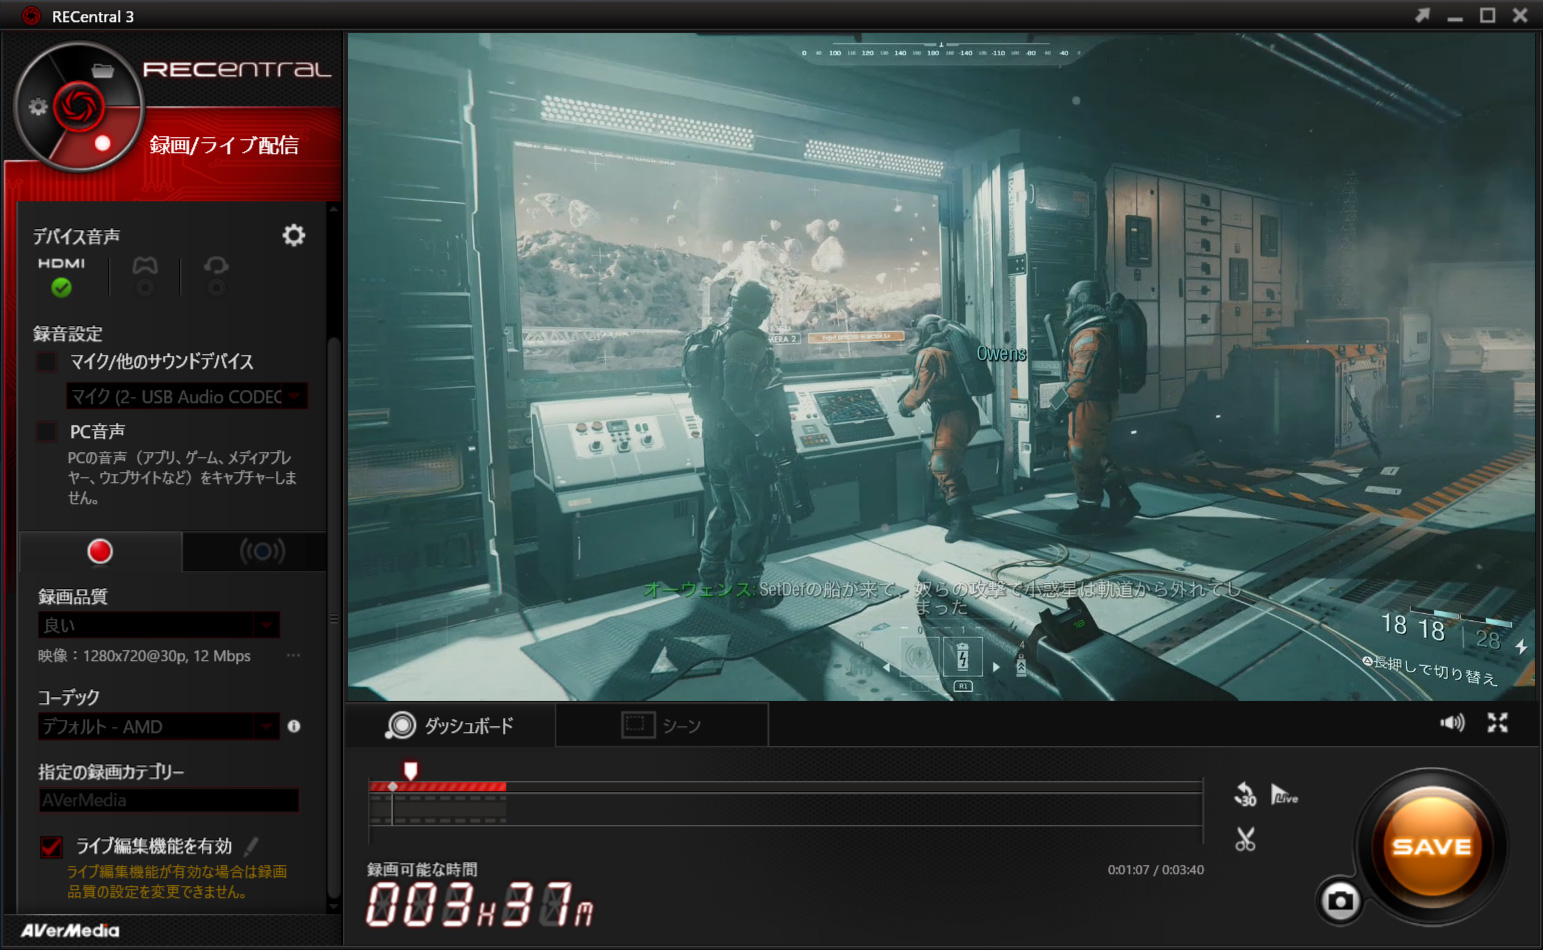The height and width of the screenshot is (950, 1543).
Task: Open the folder icon on the RECentral dial
Action: 102,70
